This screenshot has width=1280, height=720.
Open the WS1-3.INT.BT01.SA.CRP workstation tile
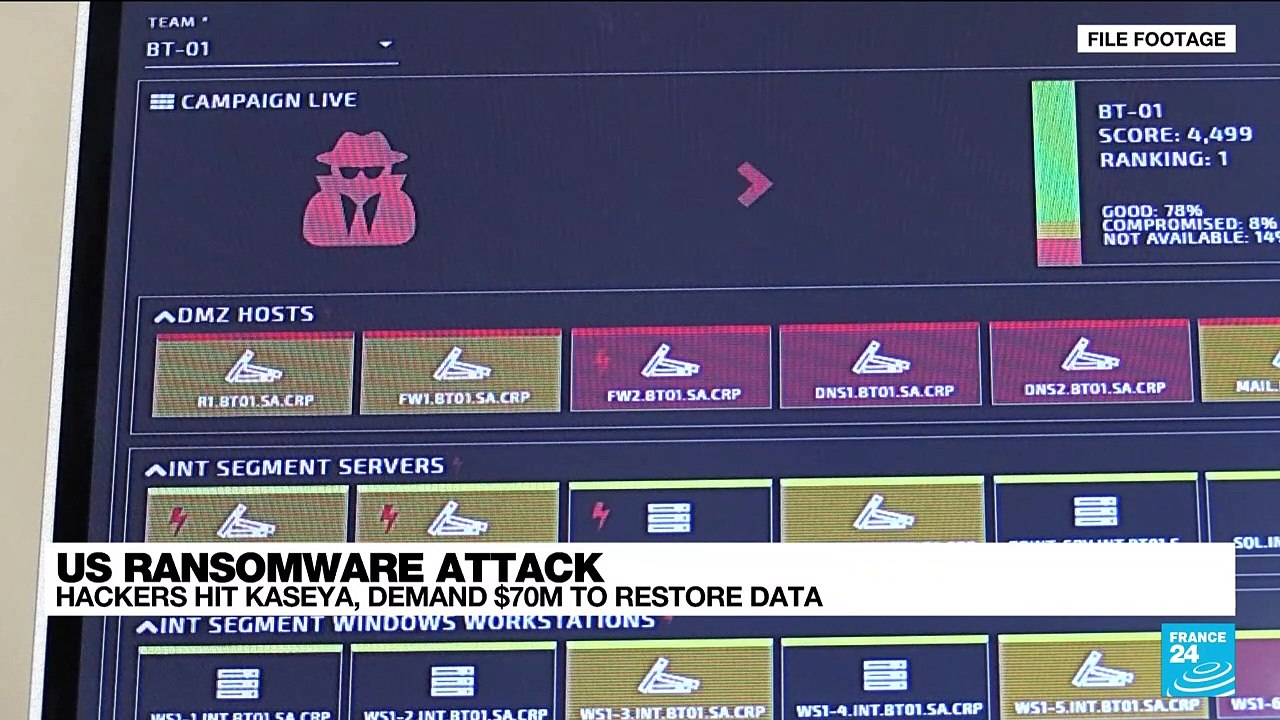pos(669,682)
